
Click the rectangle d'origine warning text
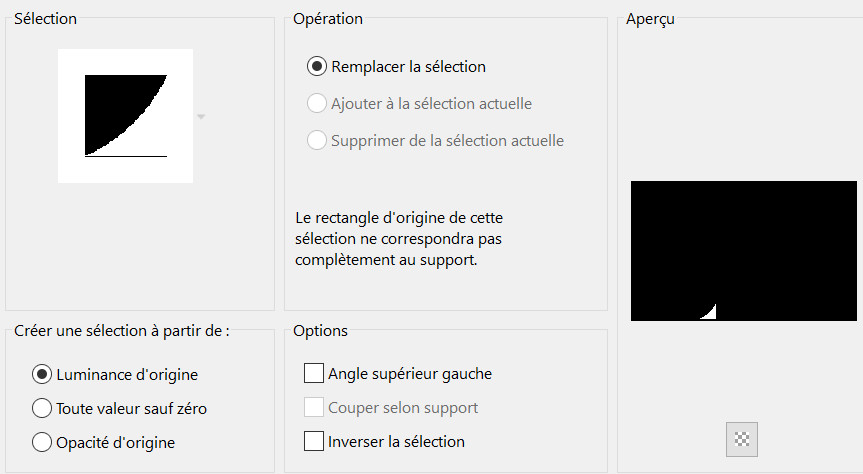tap(407, 238)
